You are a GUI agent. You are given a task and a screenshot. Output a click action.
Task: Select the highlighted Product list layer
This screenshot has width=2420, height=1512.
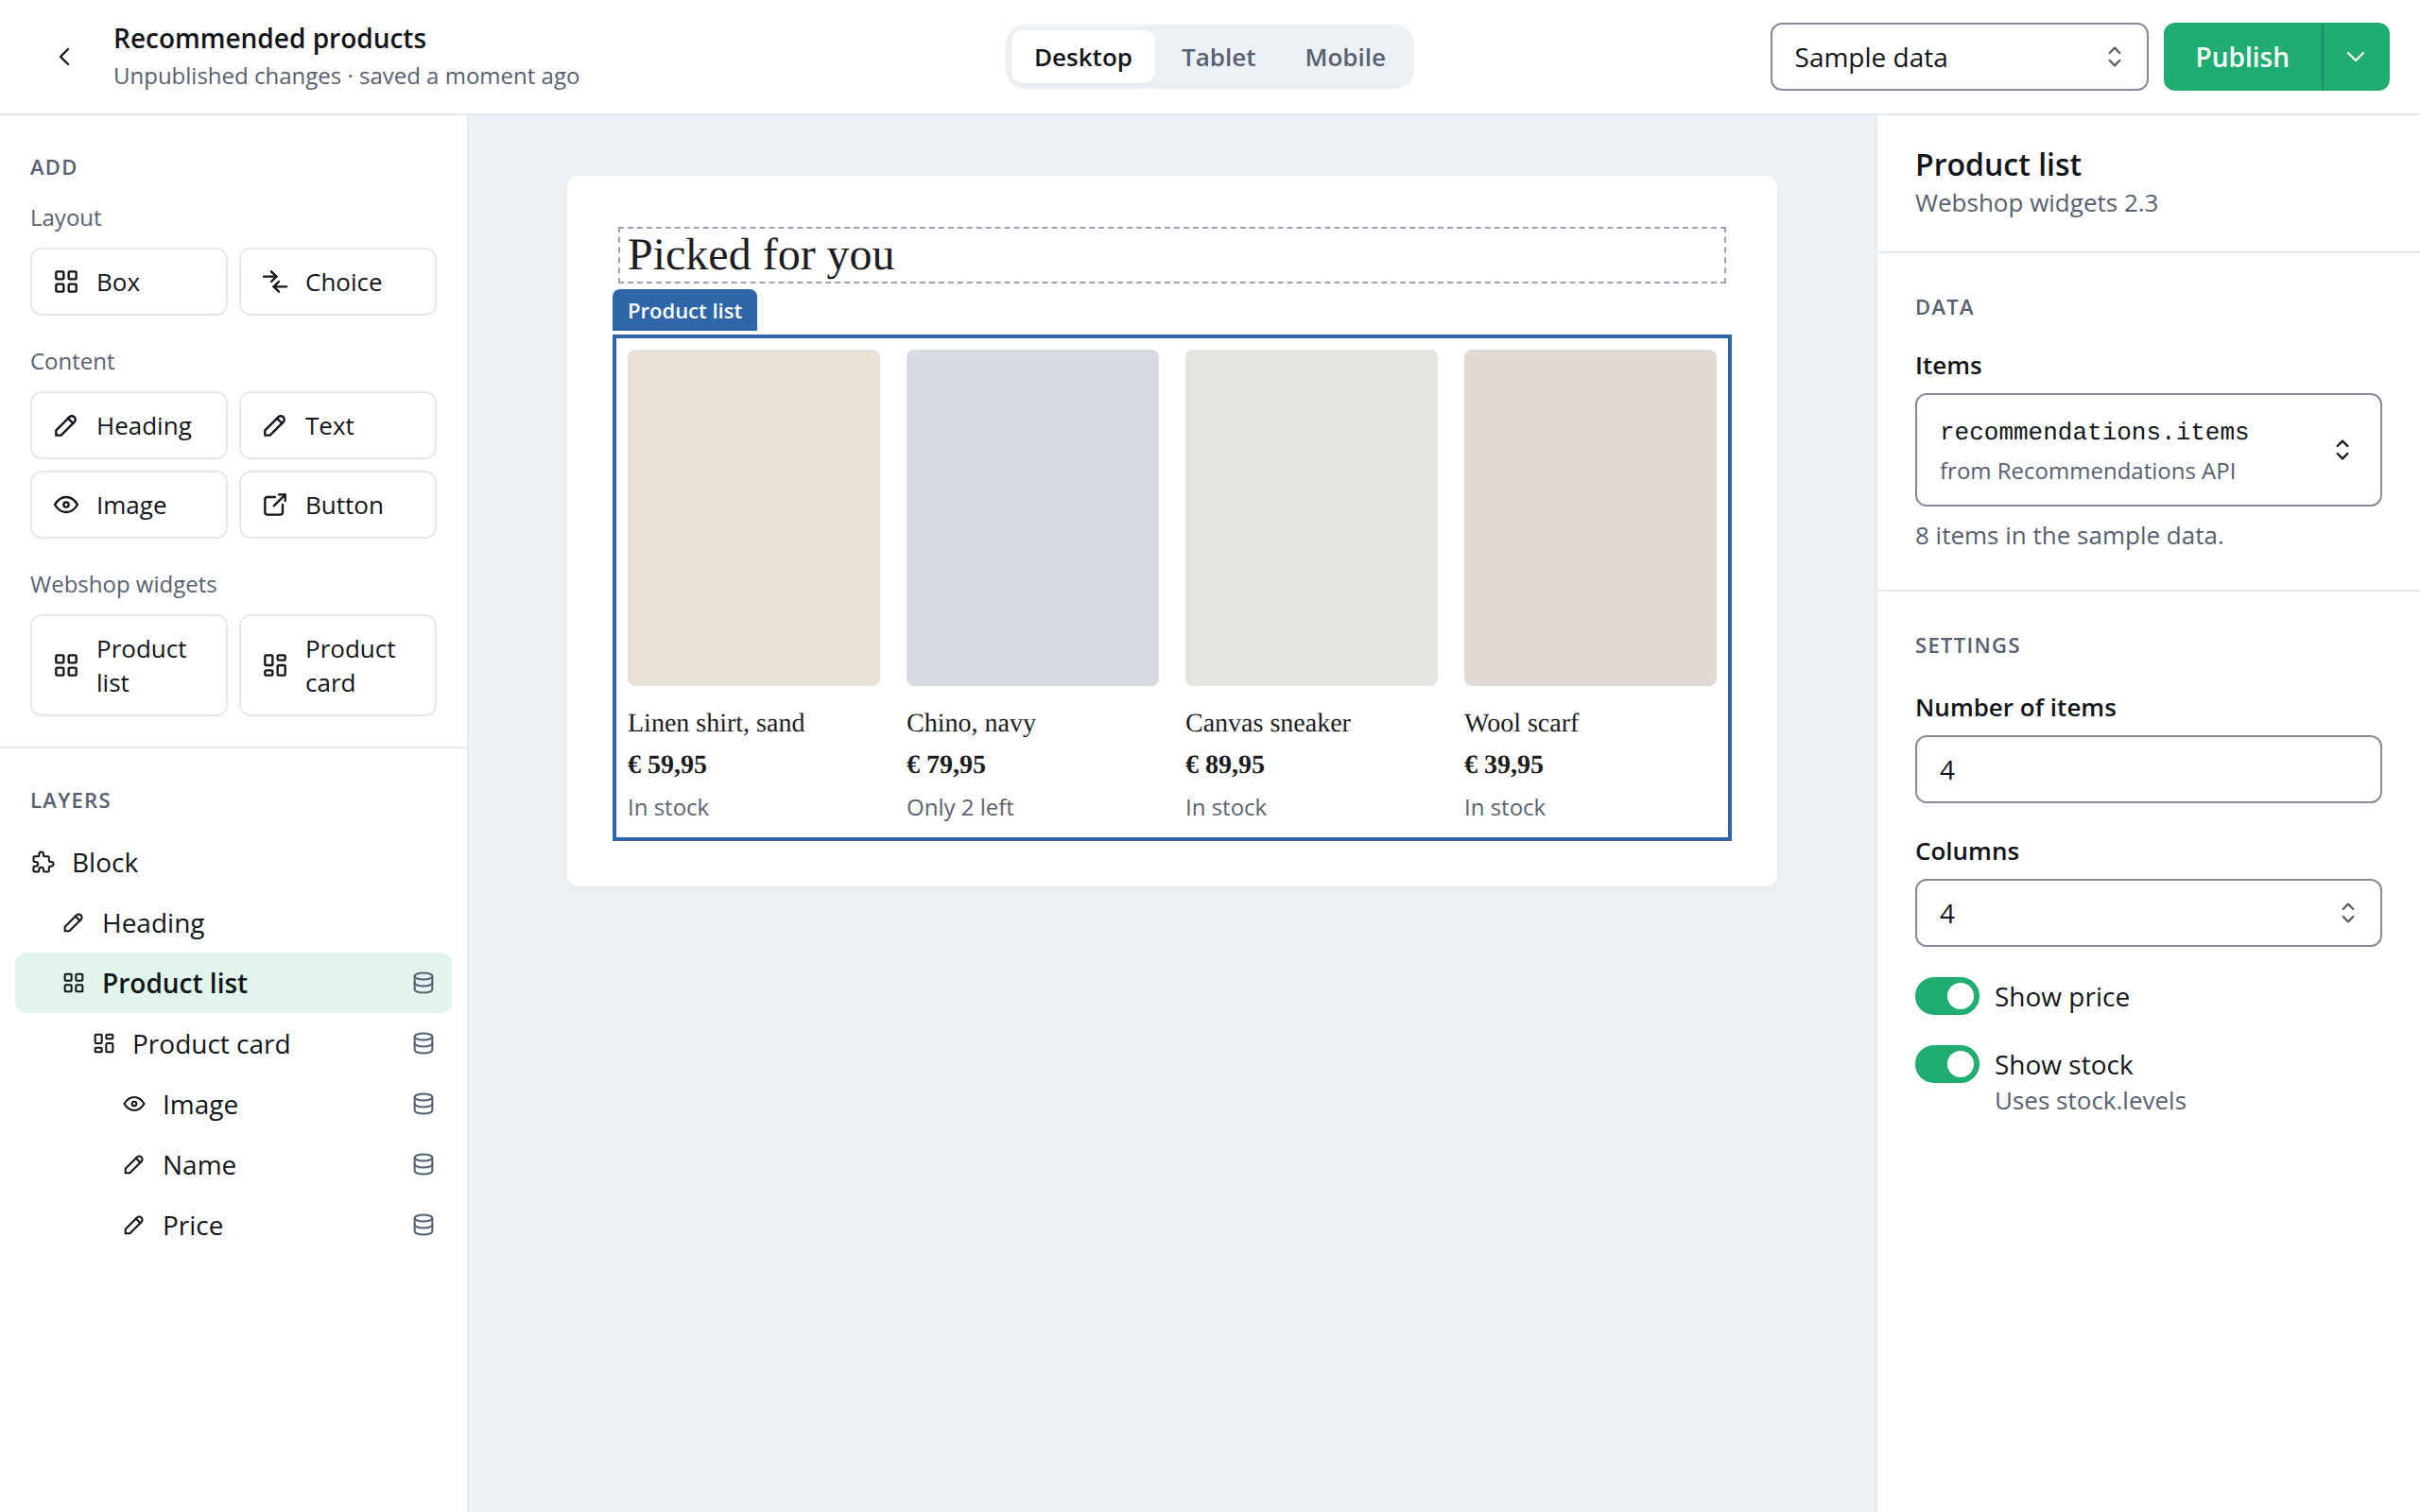pyautogui.click(x=233, y=983)
